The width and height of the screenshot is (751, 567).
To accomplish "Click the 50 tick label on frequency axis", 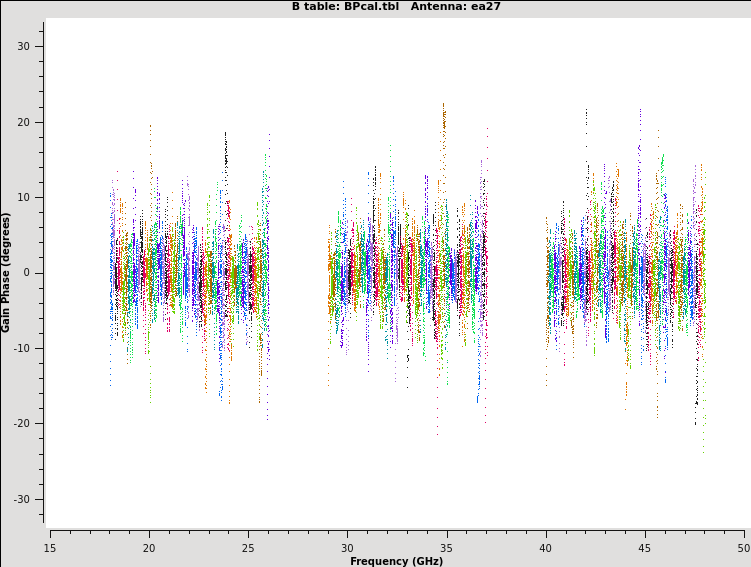I will pyautogui.click(x=743, y=547).
